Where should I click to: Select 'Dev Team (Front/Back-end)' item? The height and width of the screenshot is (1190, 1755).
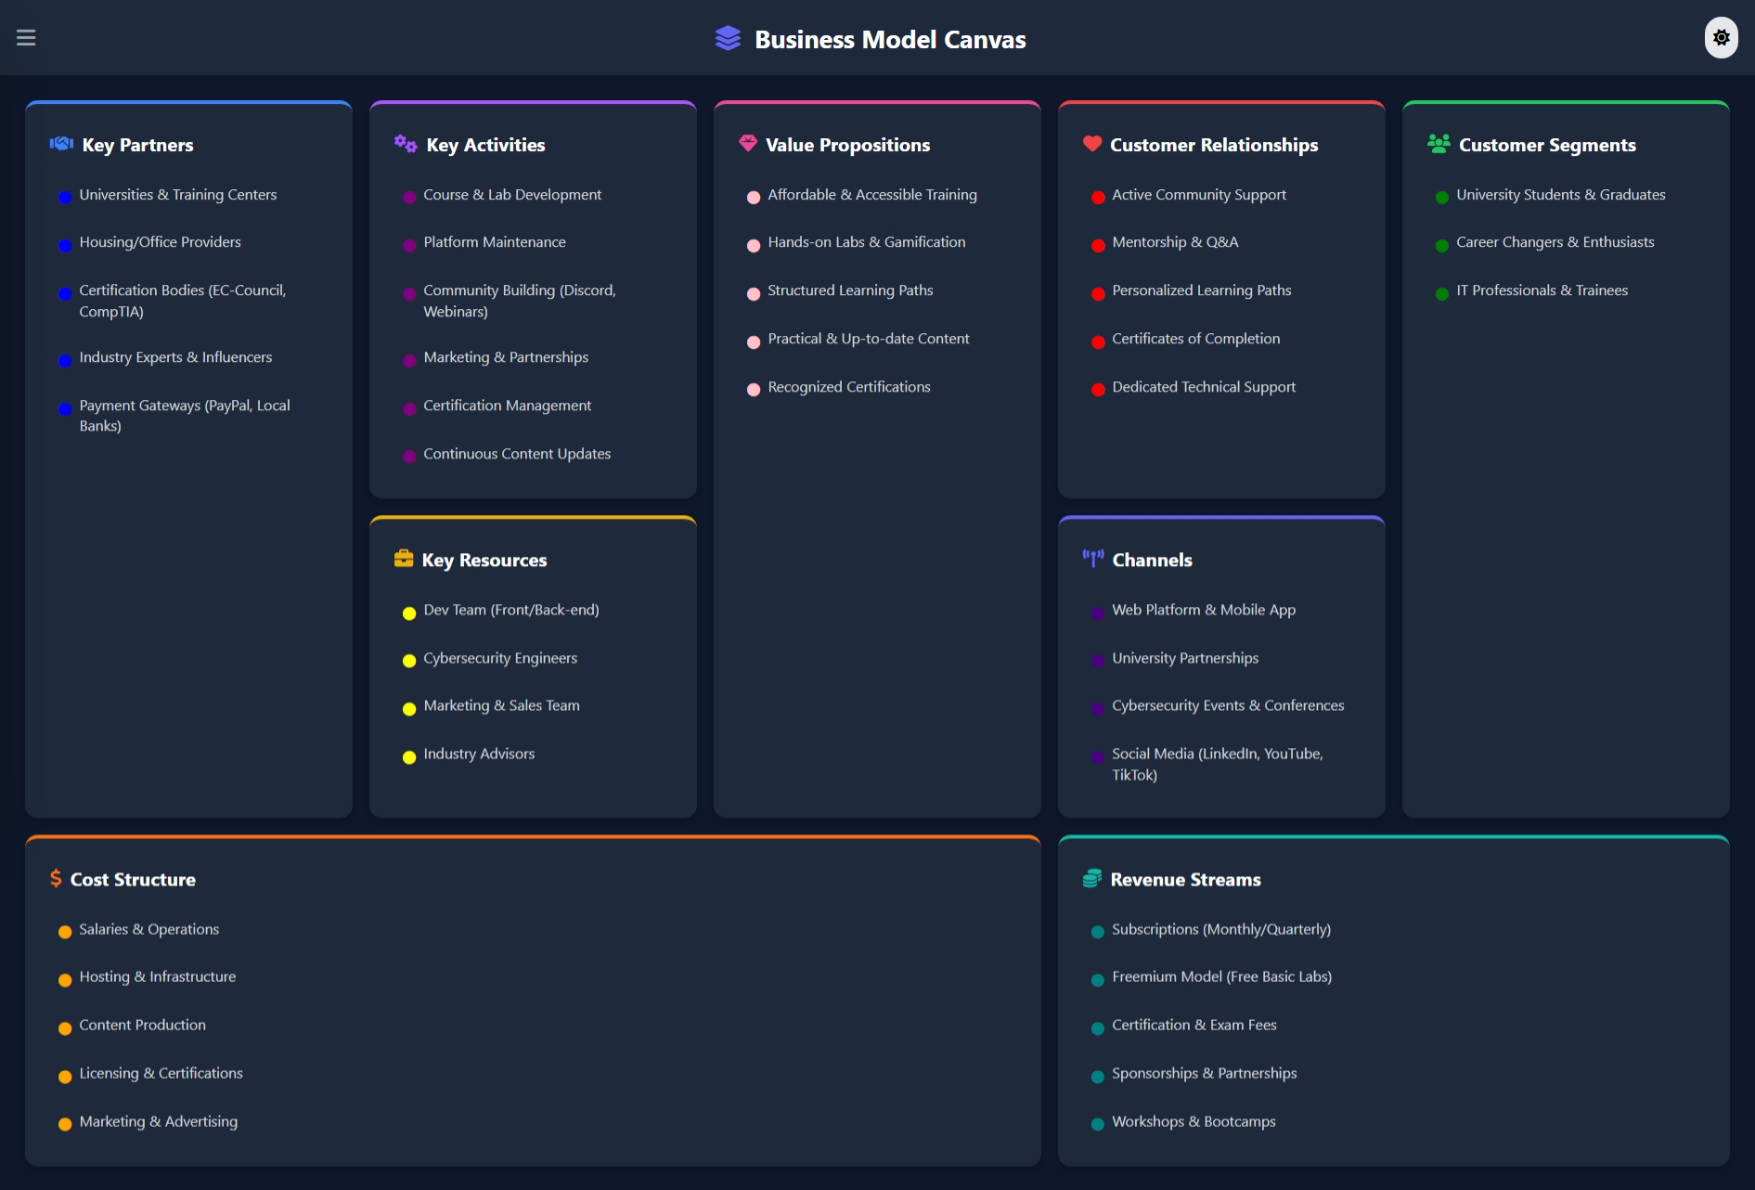(511, 610)
